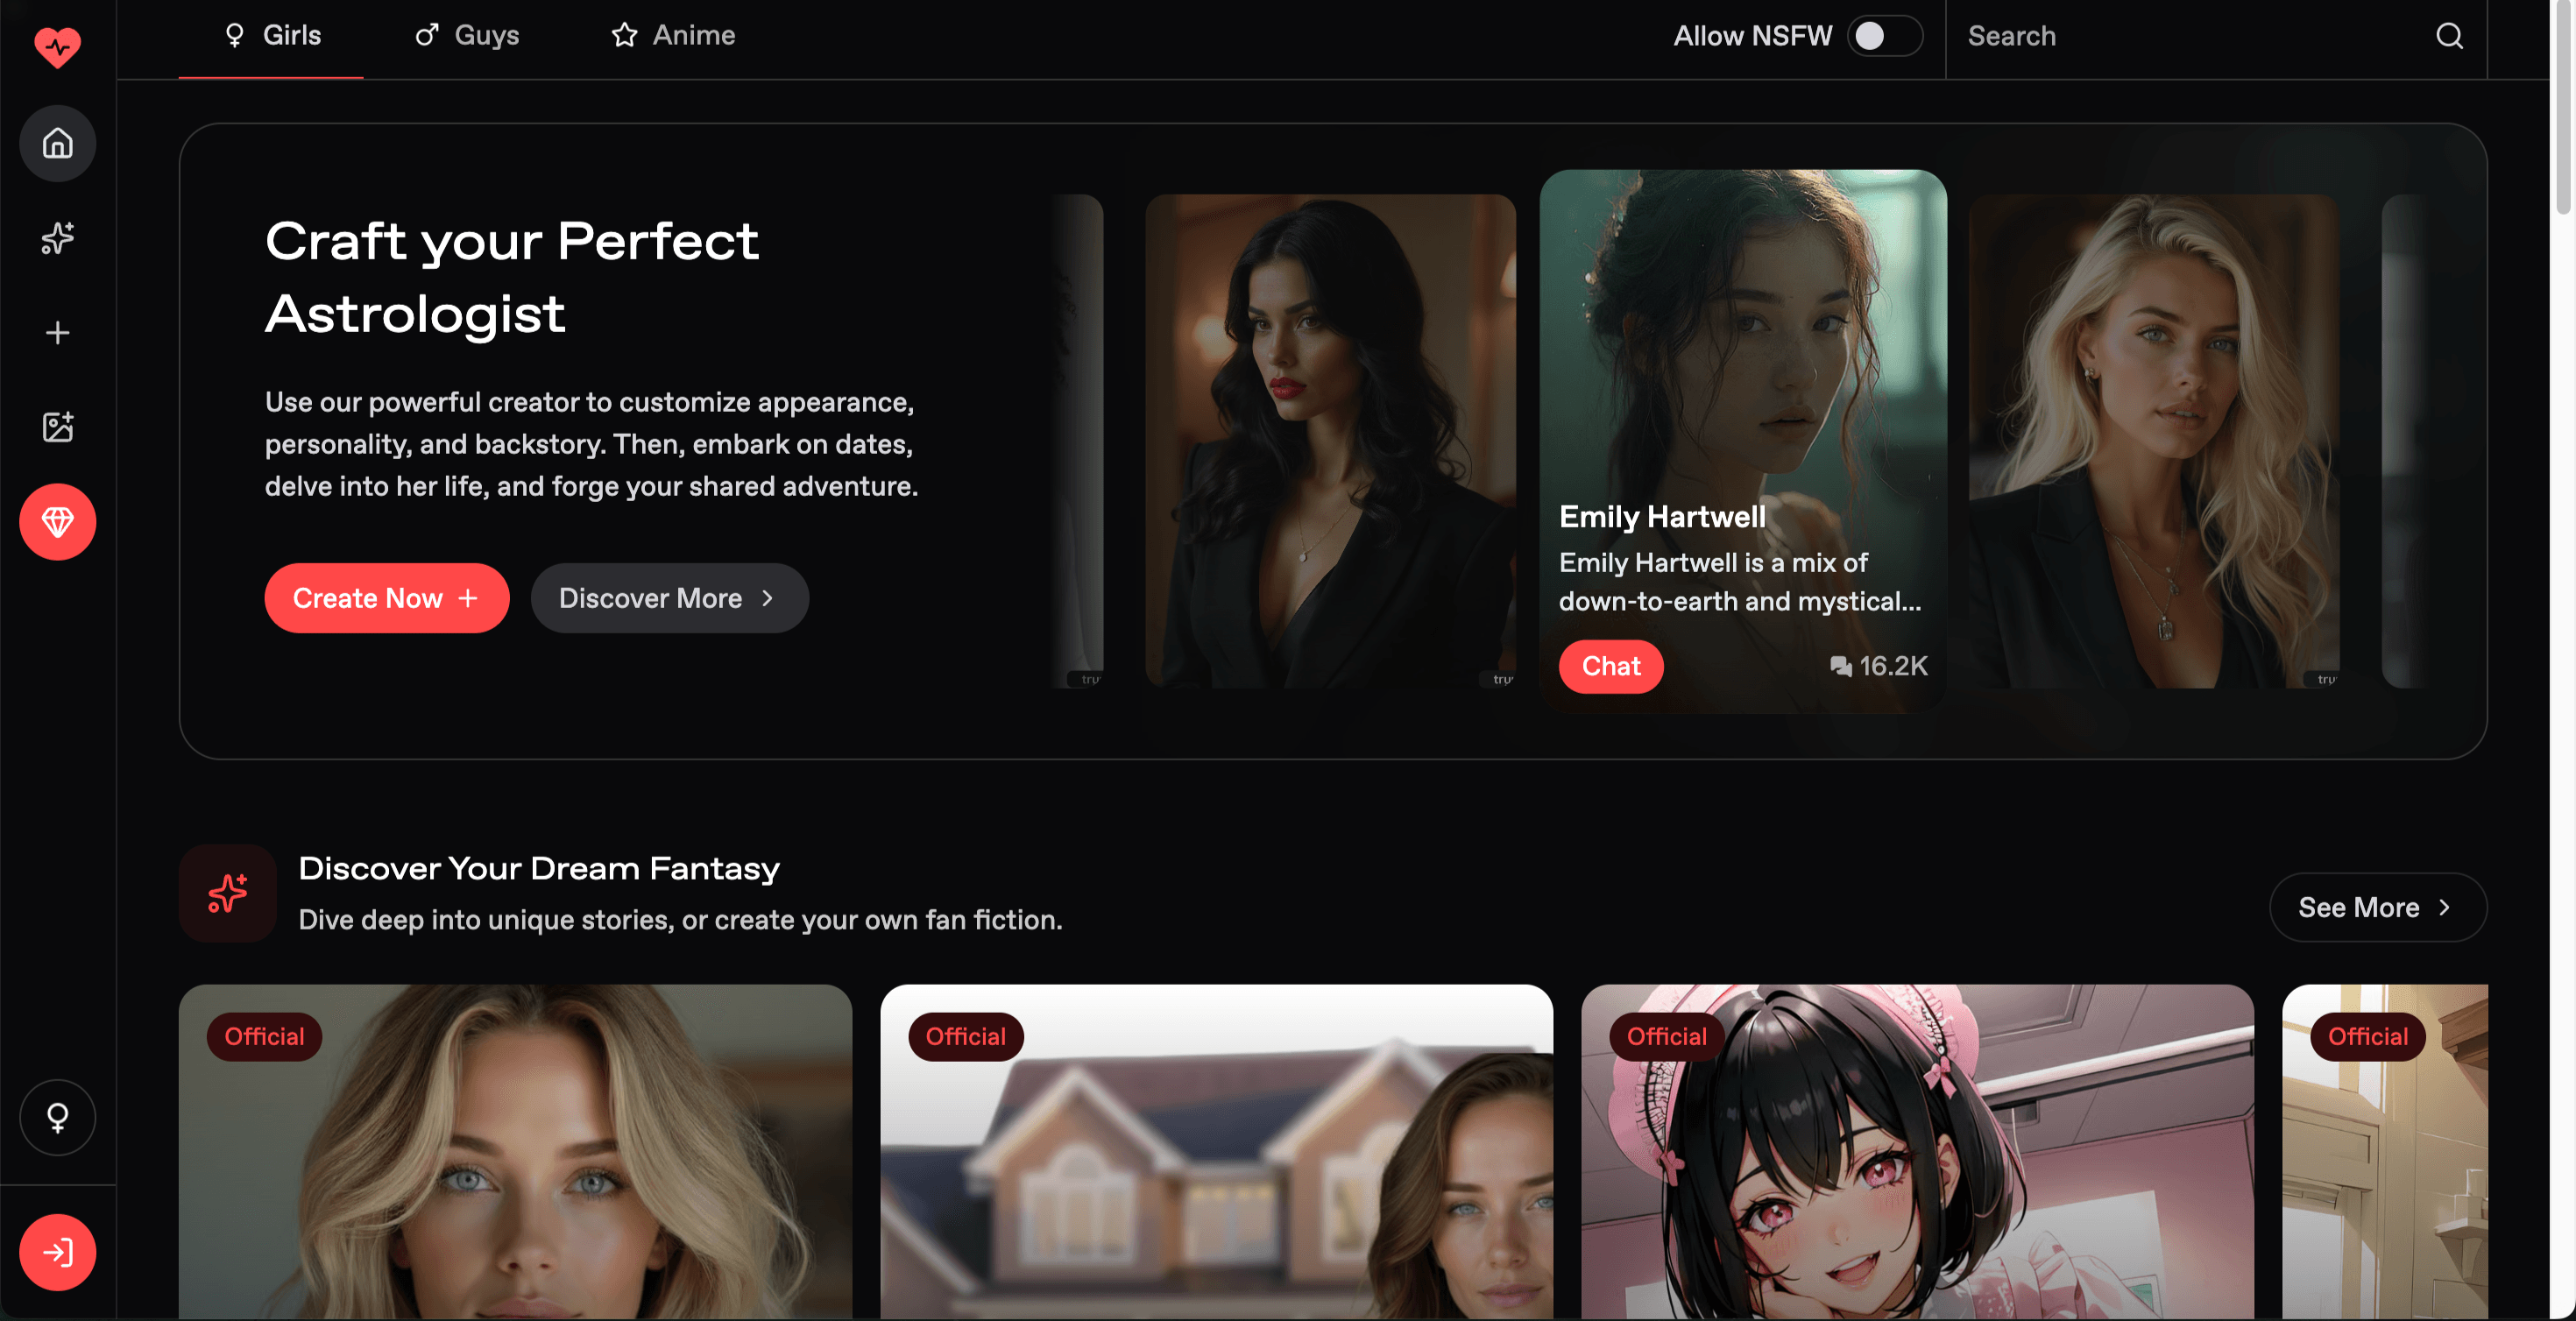
Task: Expand See More in Dream Fantasy section
Action: click(x=2377, y=907)
